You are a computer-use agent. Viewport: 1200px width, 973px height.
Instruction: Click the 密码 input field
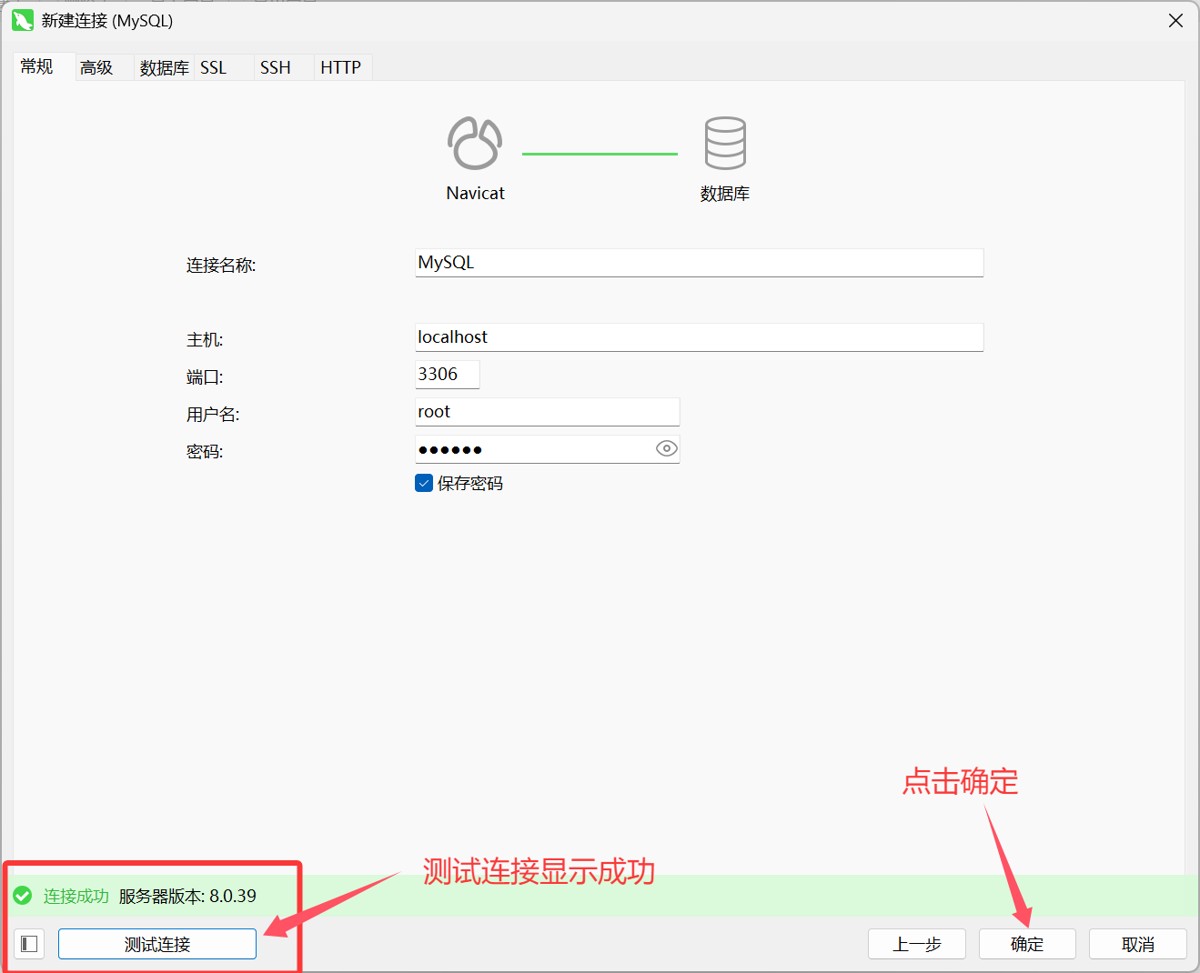547,449
